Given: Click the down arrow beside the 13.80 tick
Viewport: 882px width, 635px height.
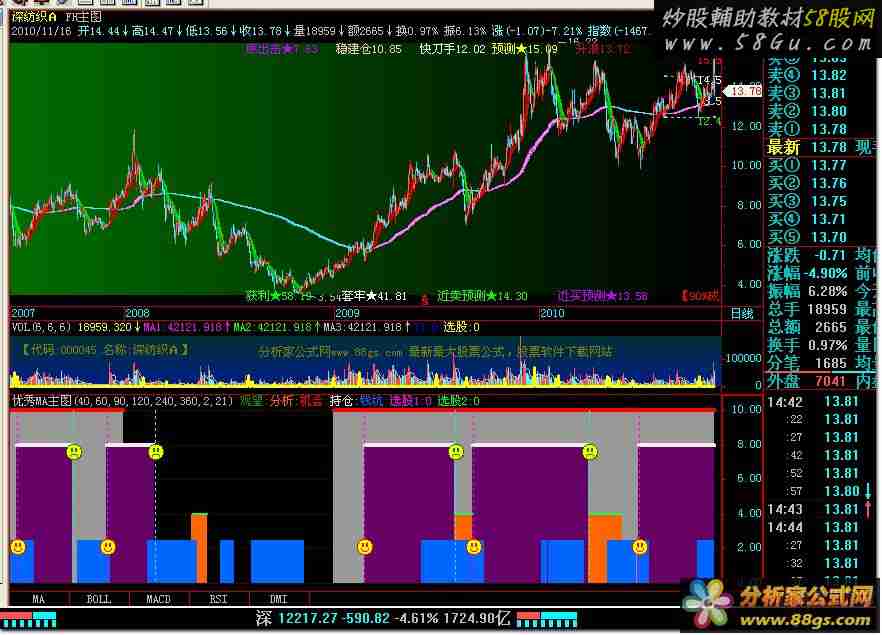Looking at the screenshot, I should tap(869, 490).
